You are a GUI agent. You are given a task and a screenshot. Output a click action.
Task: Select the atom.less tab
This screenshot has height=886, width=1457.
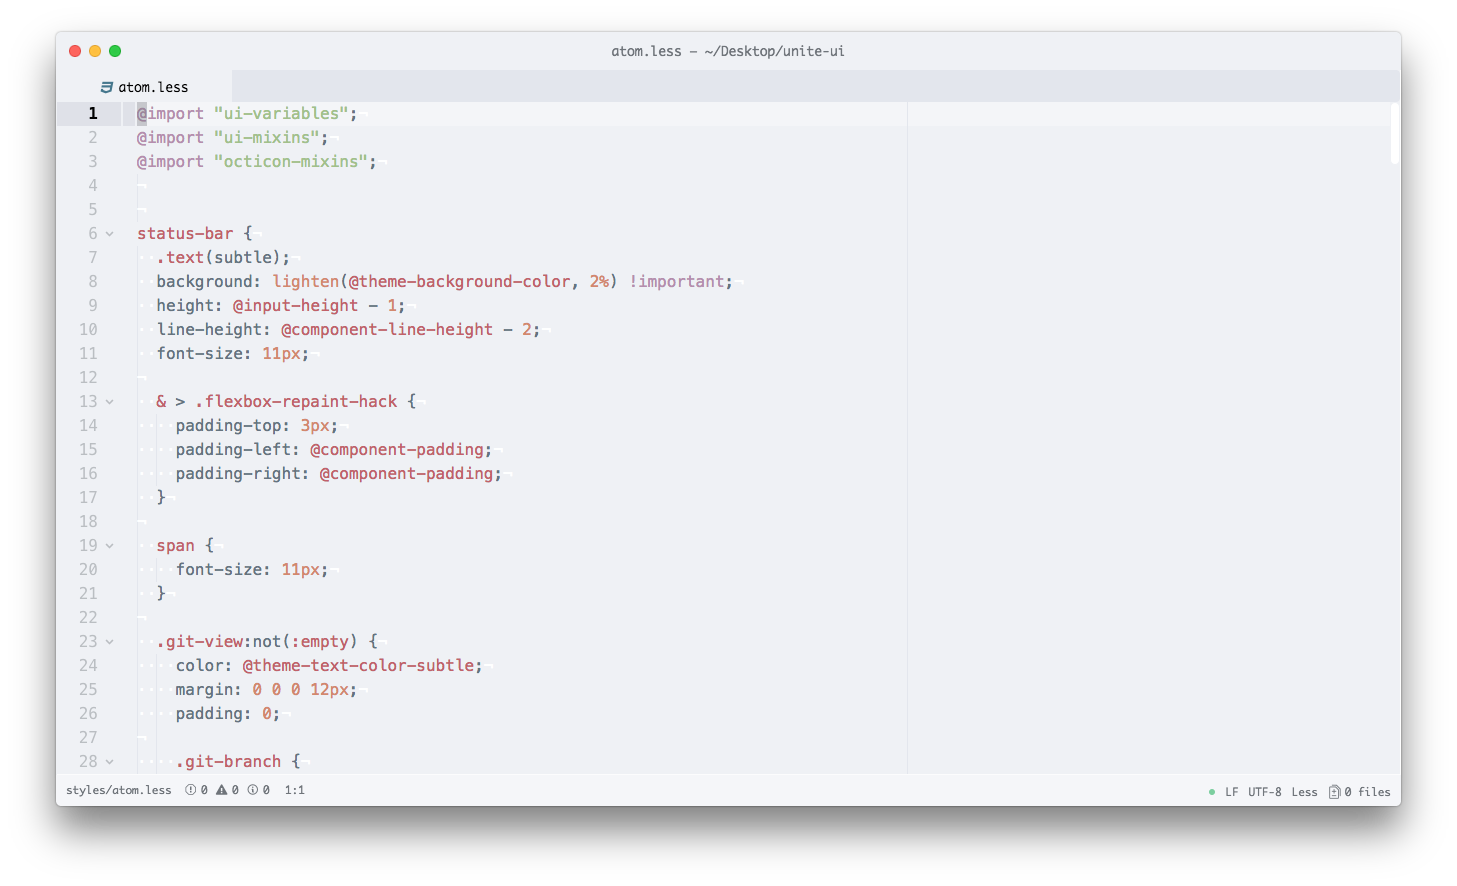tap(144, 87)
